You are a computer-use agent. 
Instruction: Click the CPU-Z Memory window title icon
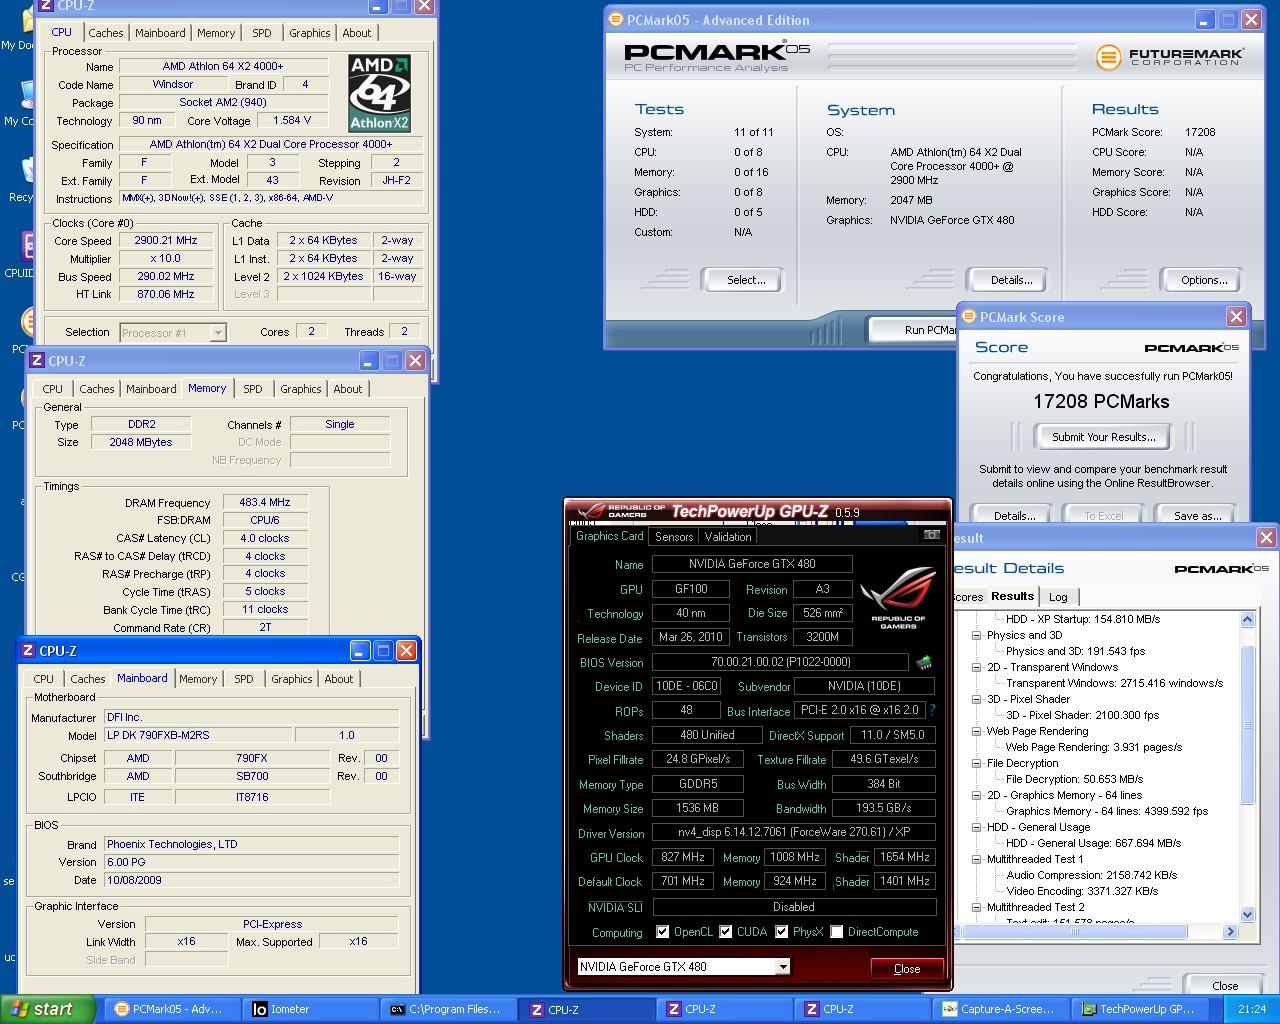point(36,361)
